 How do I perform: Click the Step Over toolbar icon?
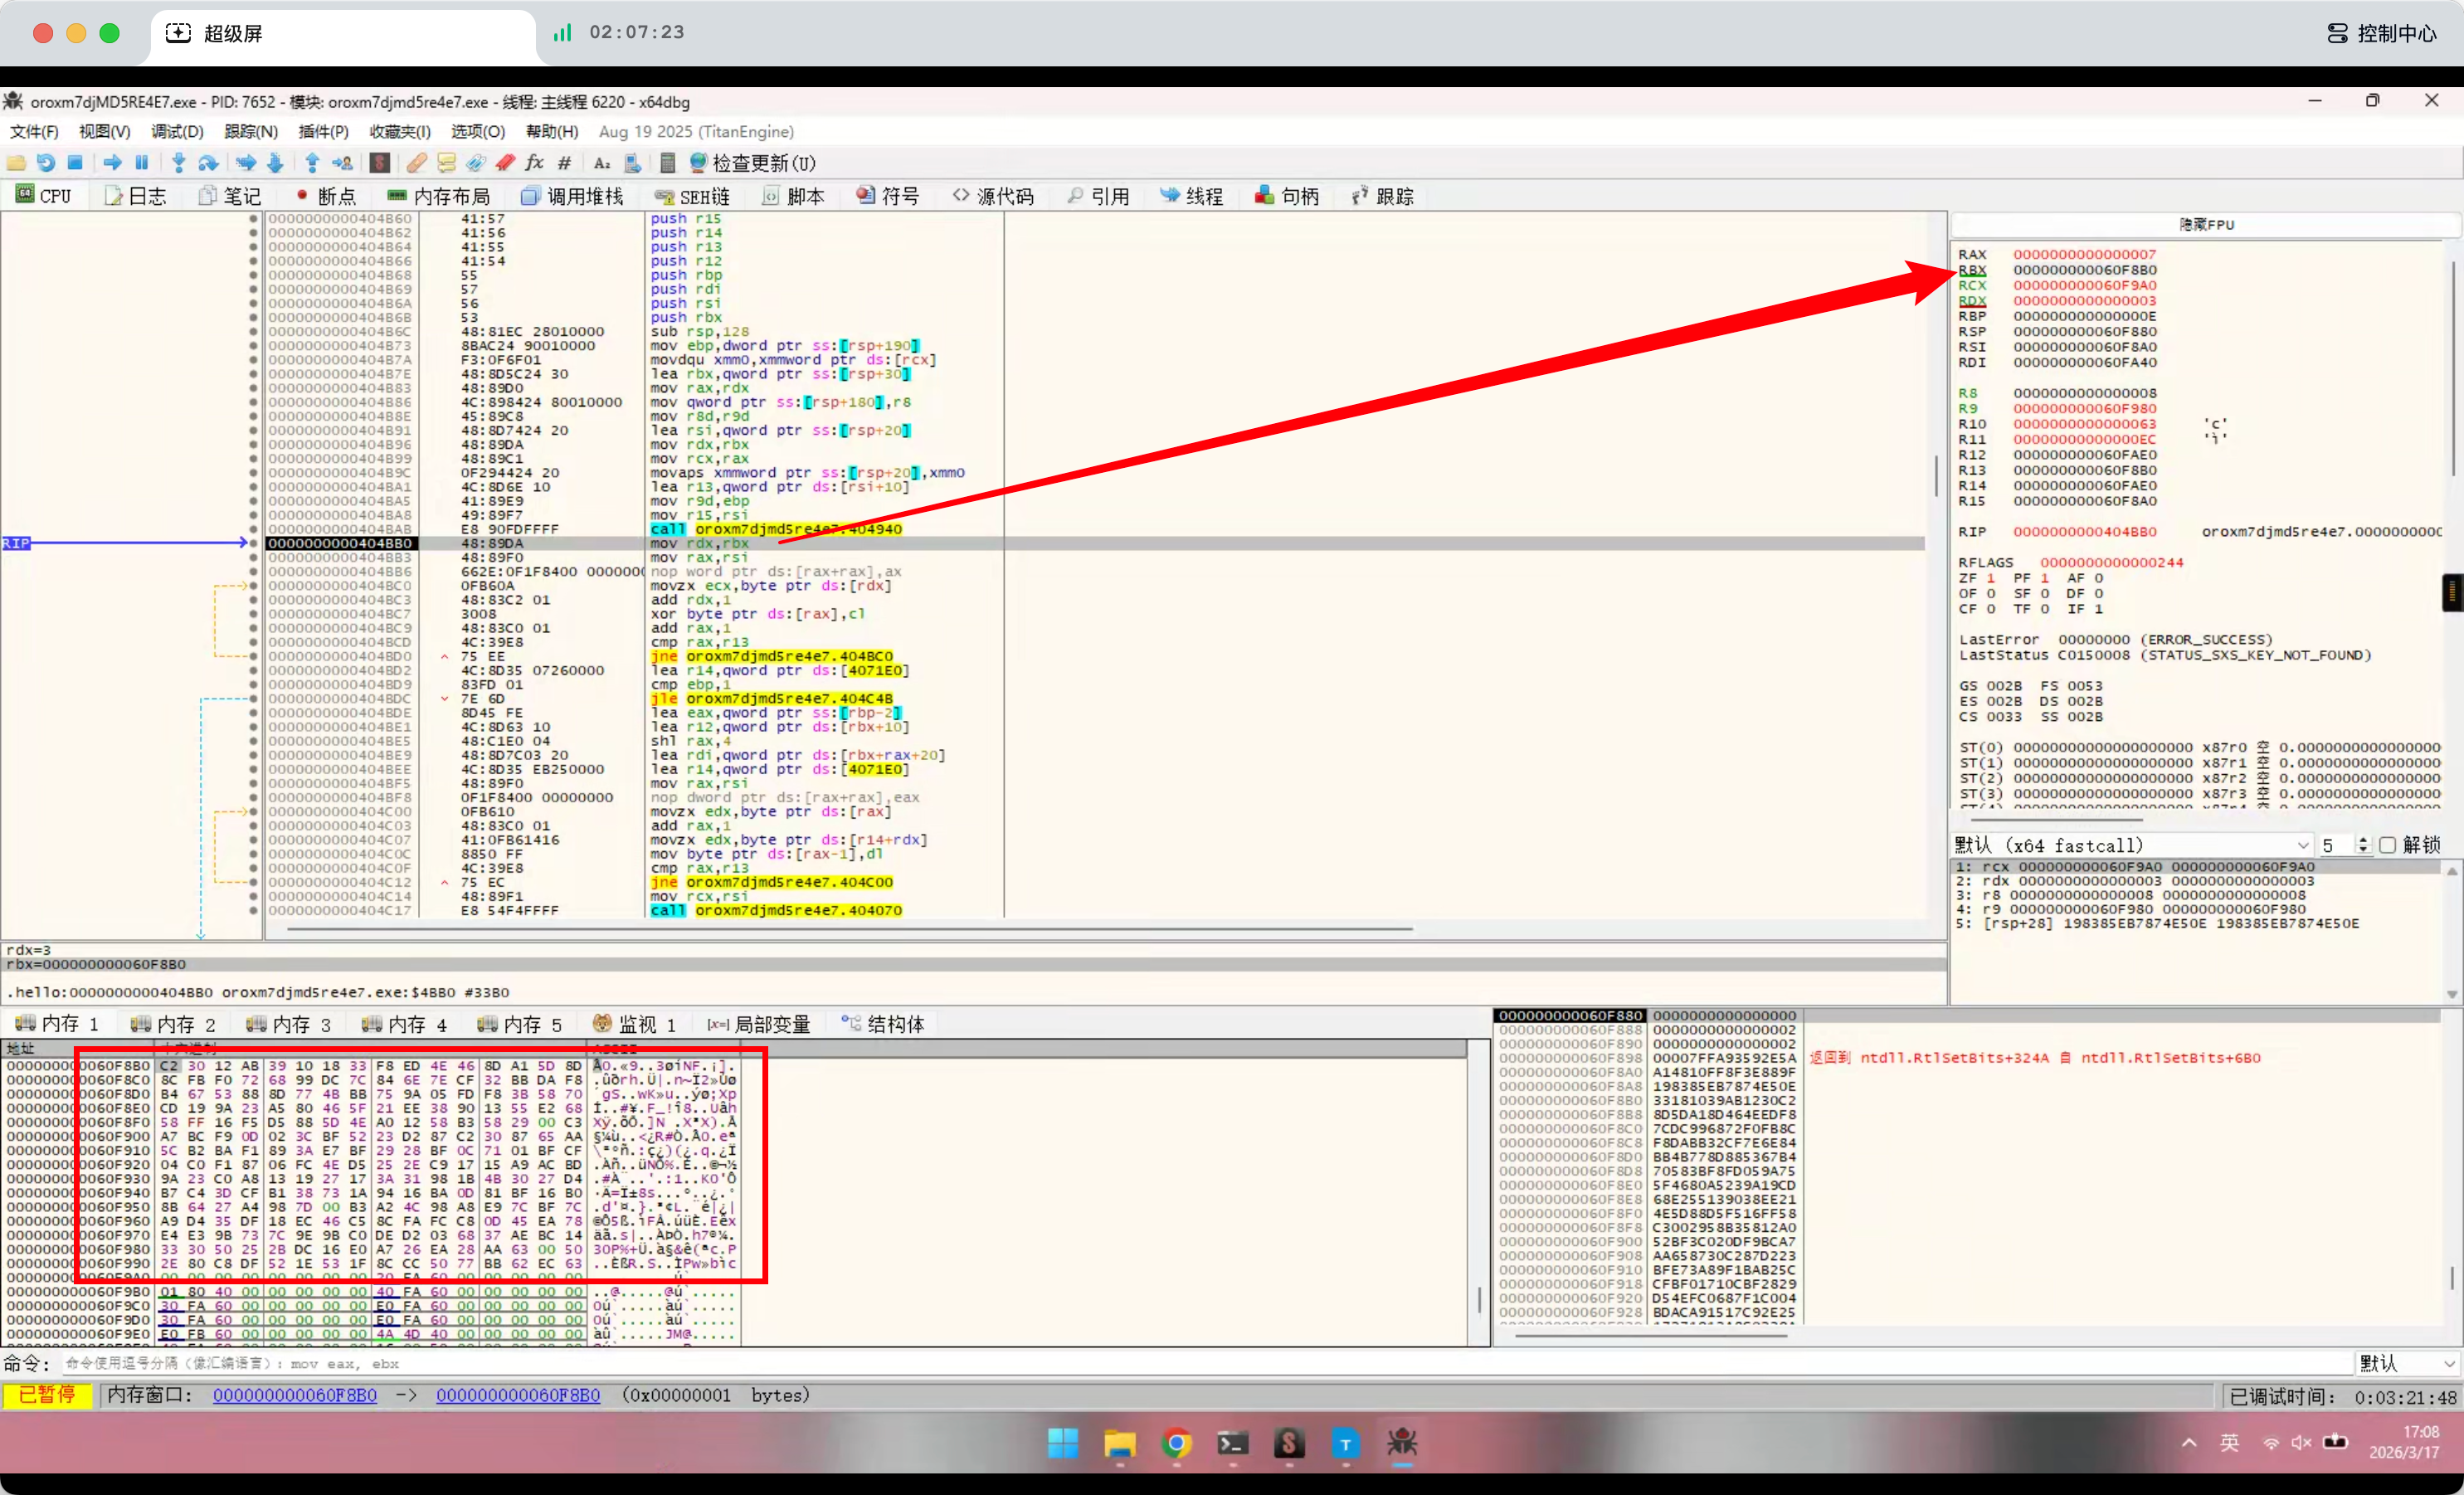tap(208, 163)
